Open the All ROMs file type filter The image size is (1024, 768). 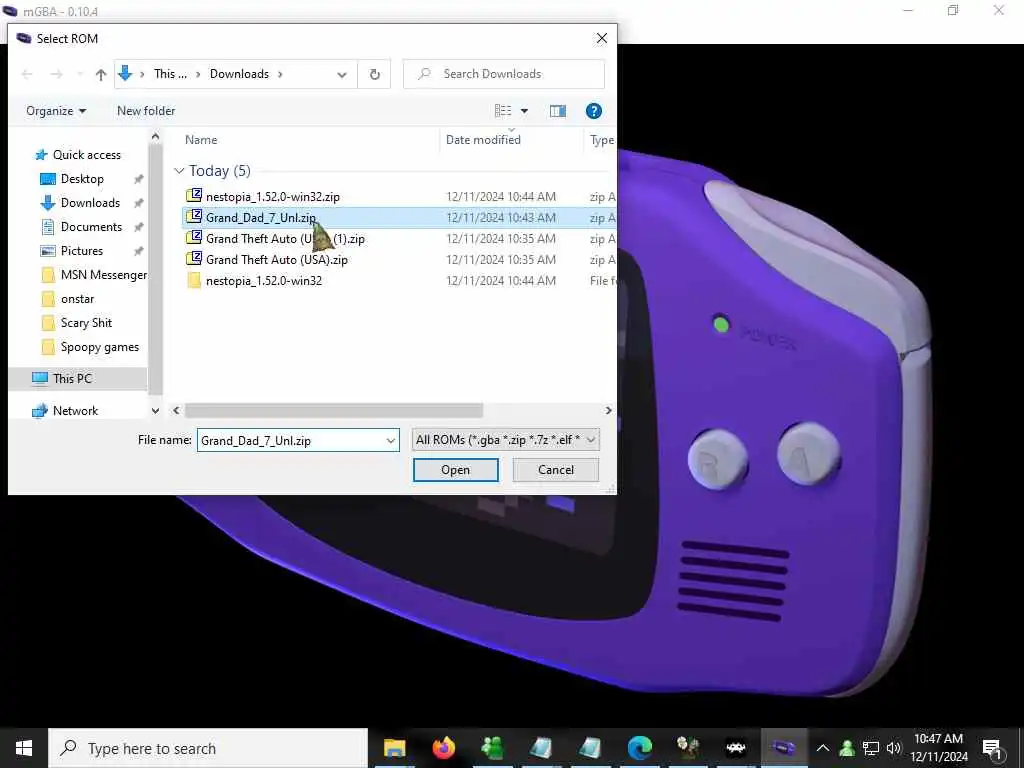pos(505,440)
